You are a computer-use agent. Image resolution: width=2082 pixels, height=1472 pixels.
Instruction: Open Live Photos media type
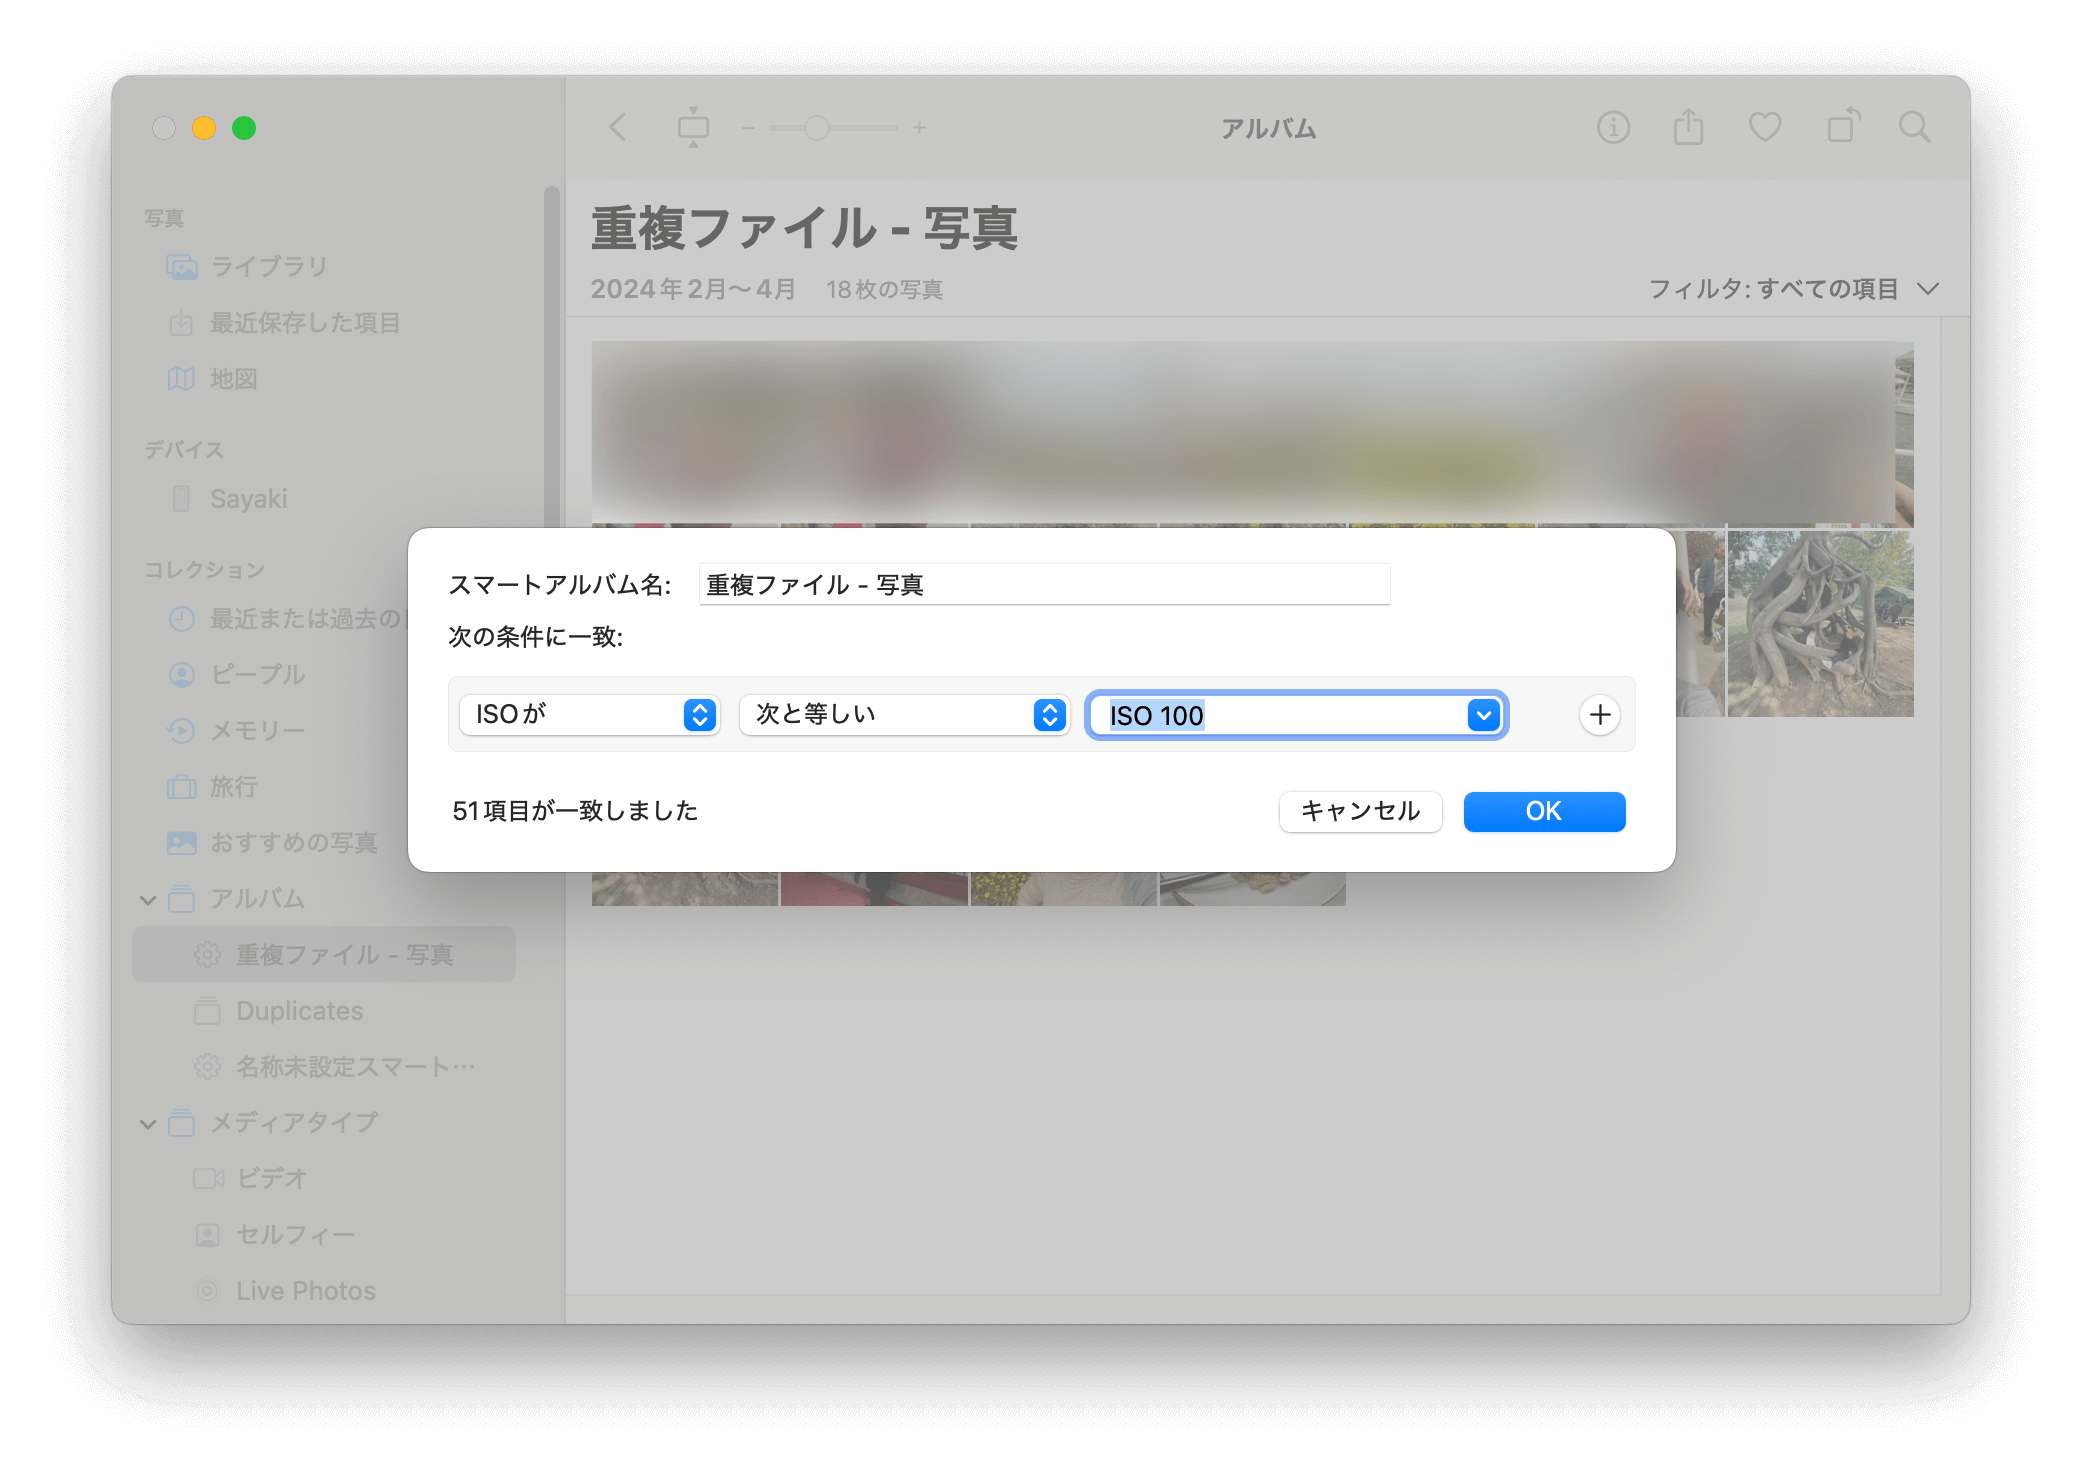pyautogui.click(x=324, y=1291)
